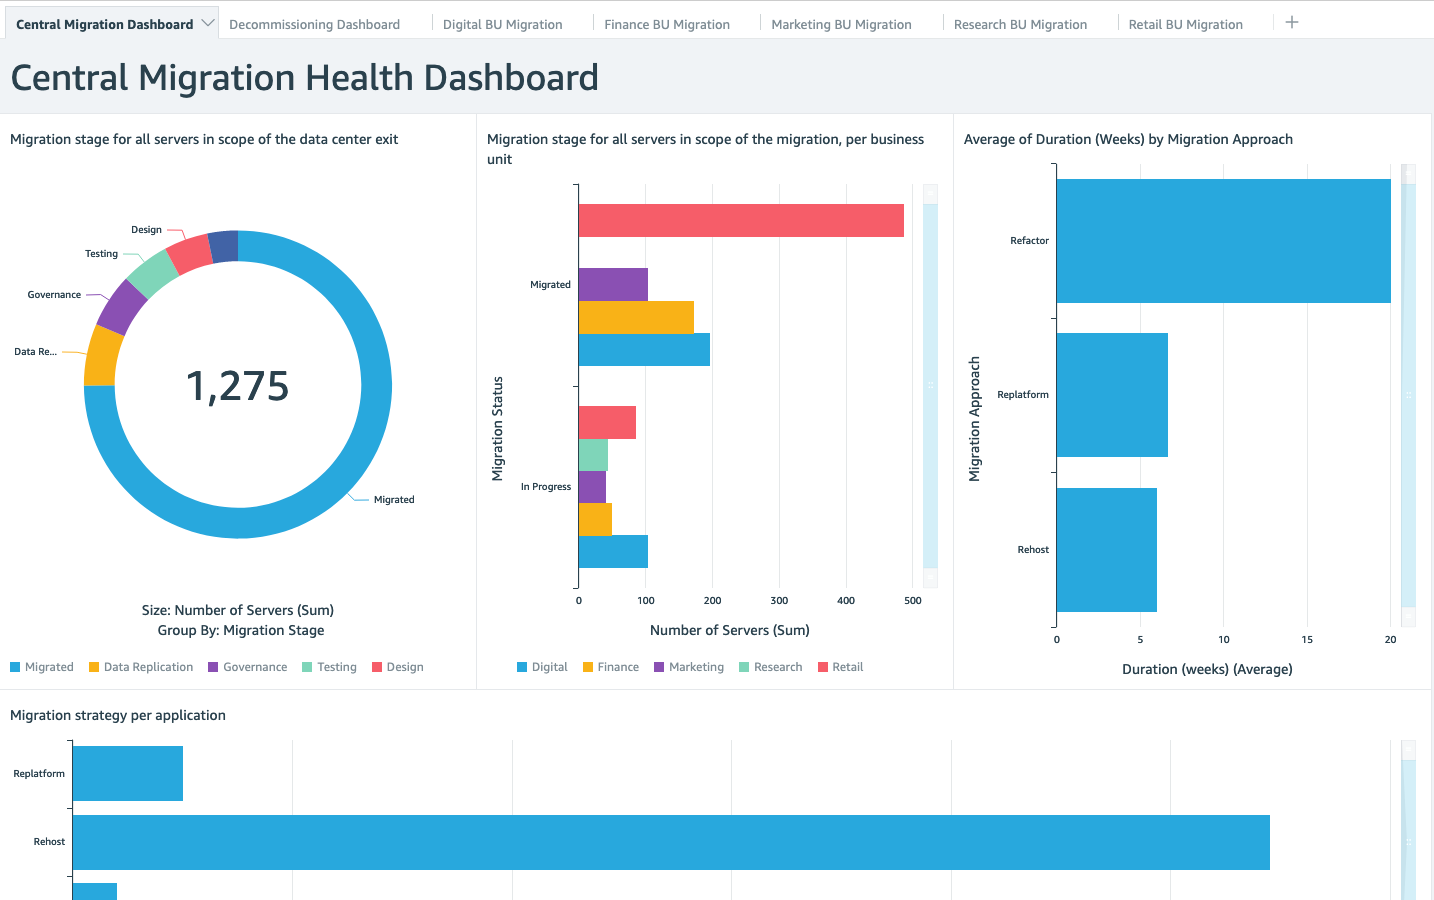Screen dimensions: 1434x900
Task: Click the Refactor bar in duration chart
Action: click(1220, 240)
